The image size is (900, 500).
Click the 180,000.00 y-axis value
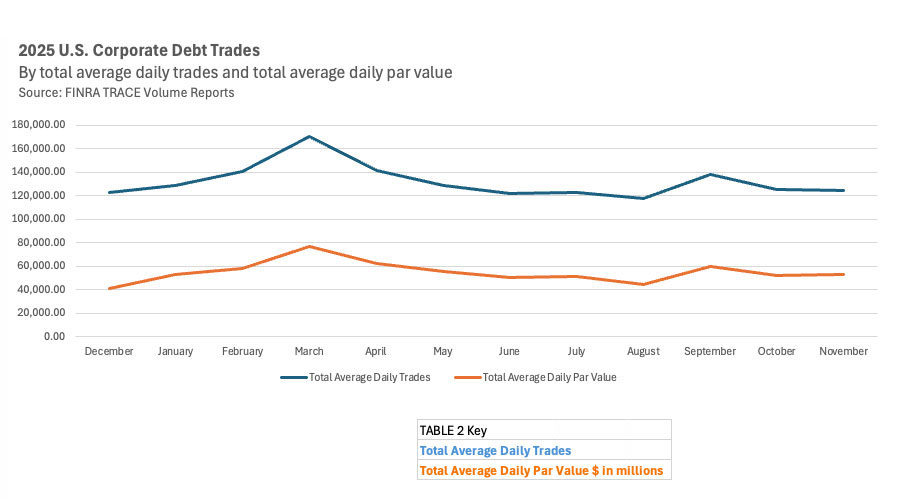pyautogui.click(x=37, y=125)
